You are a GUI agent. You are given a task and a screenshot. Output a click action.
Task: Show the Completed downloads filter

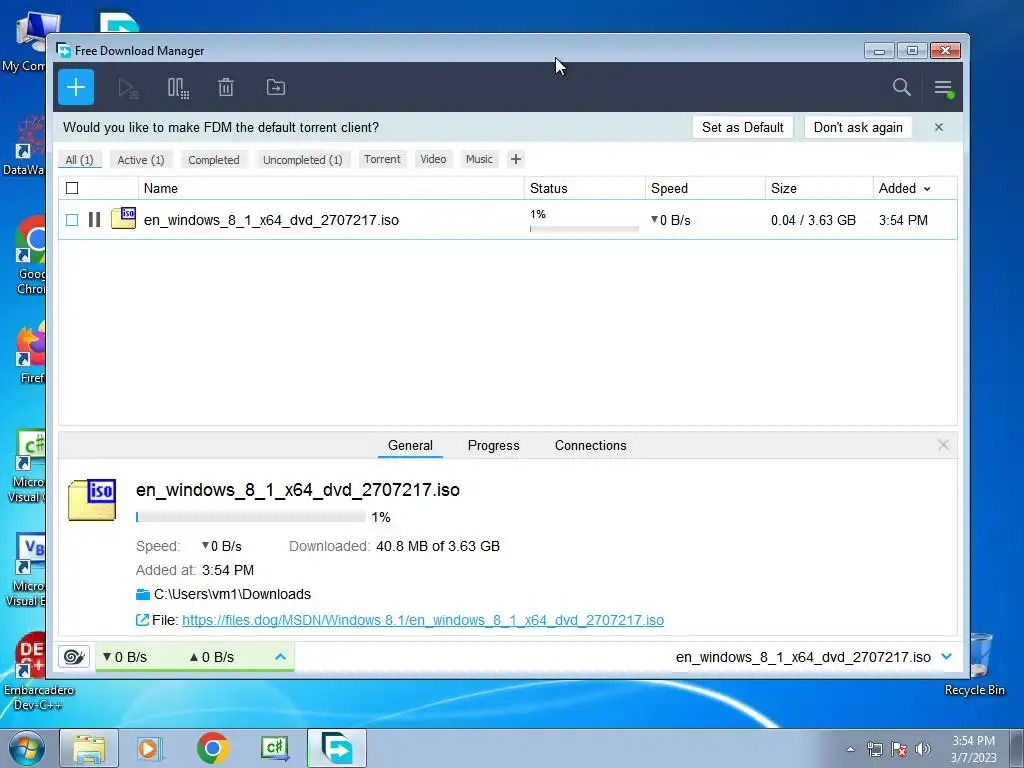pyautogui.click(x=214, y=159)
